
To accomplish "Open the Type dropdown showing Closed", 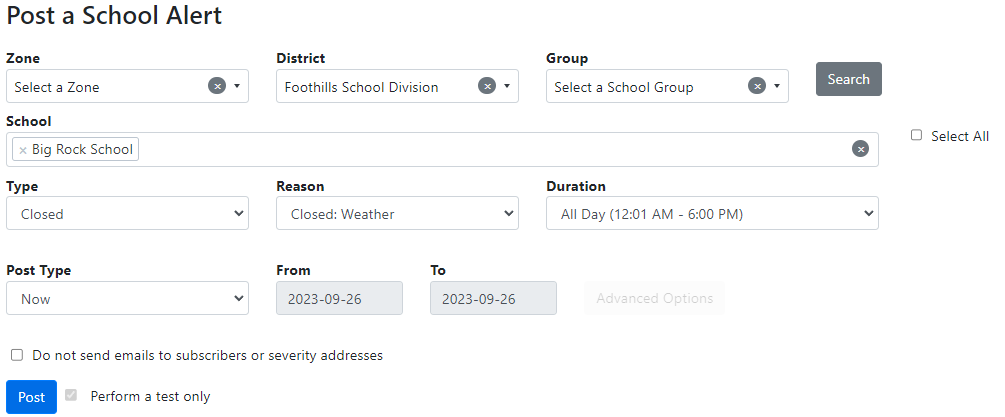I will pyautogui.click(x=127, y=213).
